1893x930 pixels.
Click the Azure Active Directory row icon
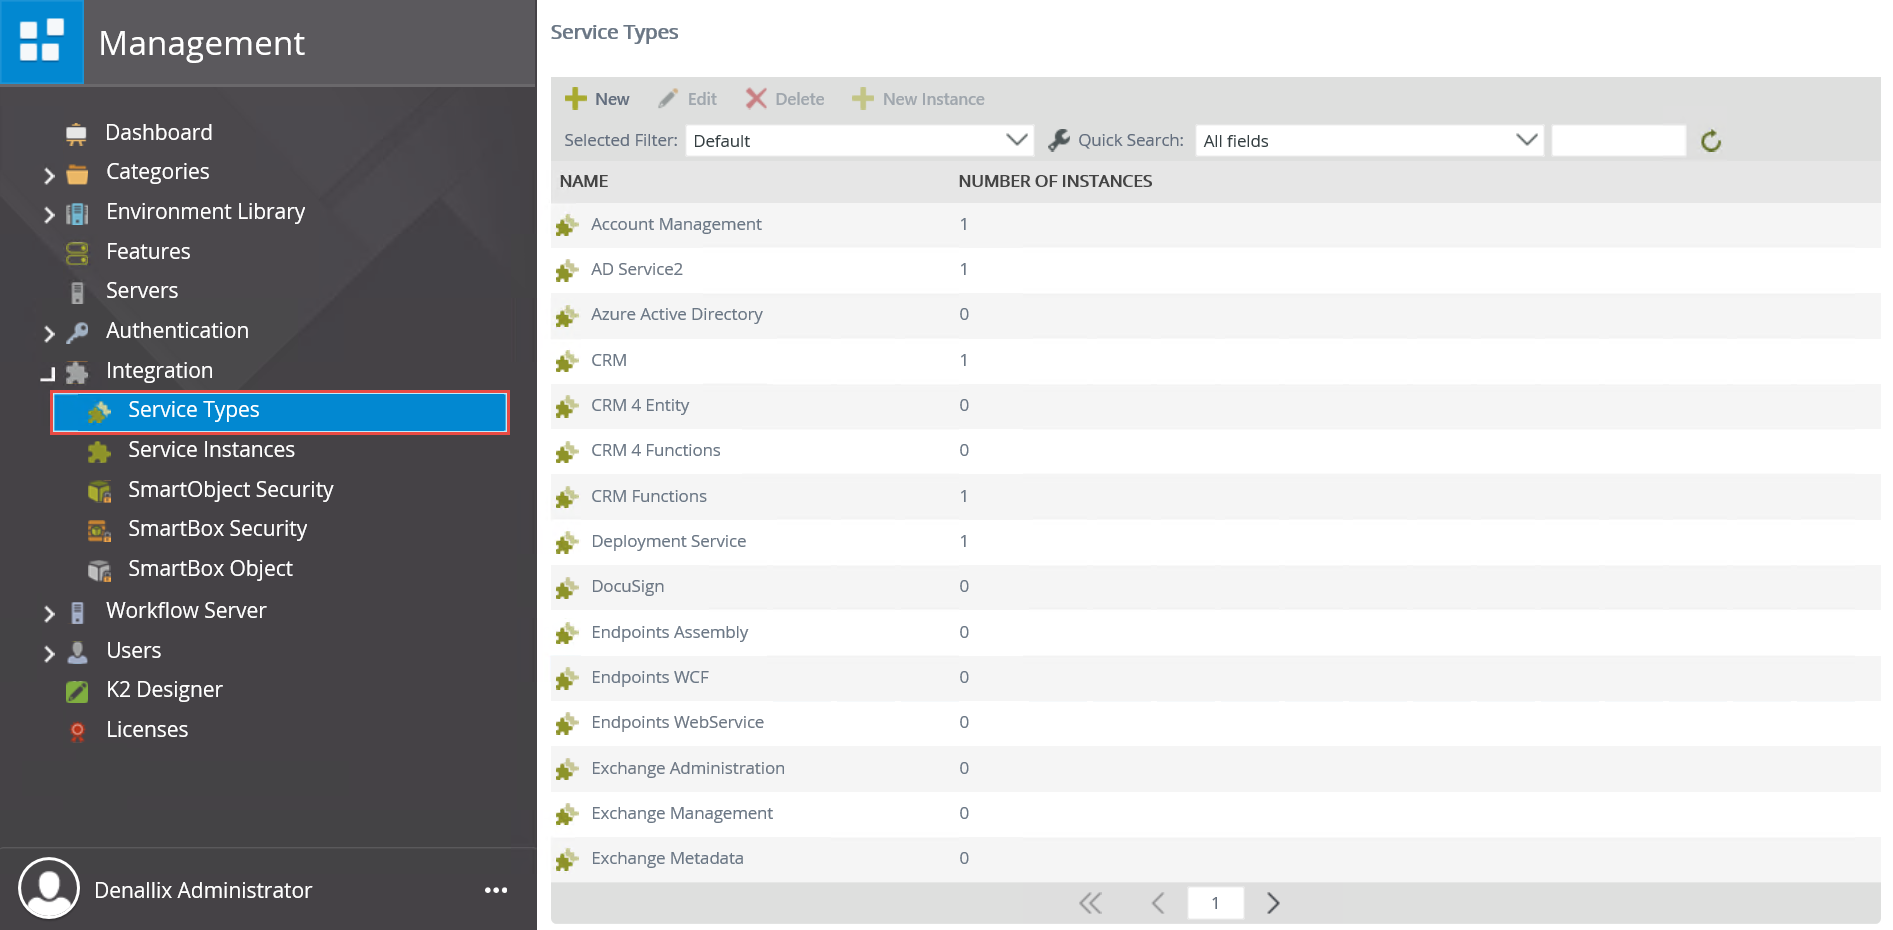567,316
